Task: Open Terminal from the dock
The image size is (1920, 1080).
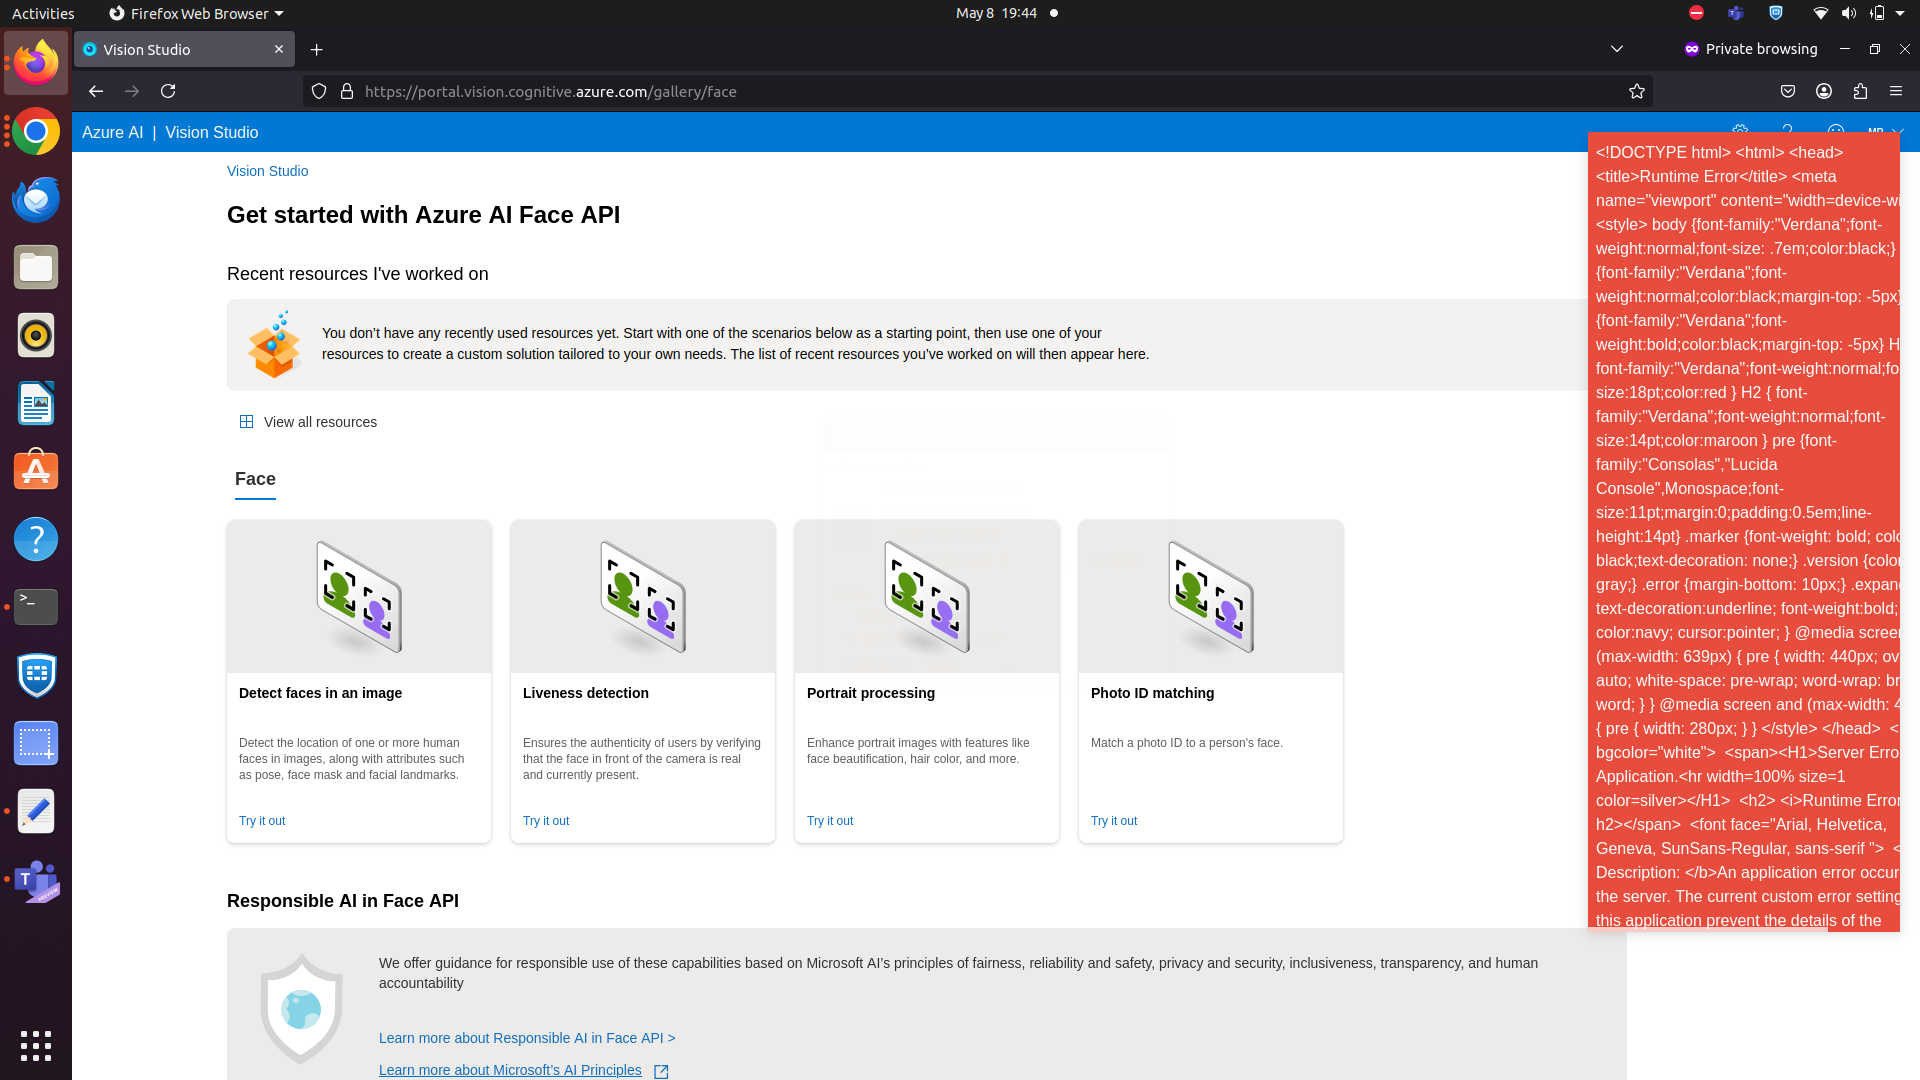Action: click(36, 607)
